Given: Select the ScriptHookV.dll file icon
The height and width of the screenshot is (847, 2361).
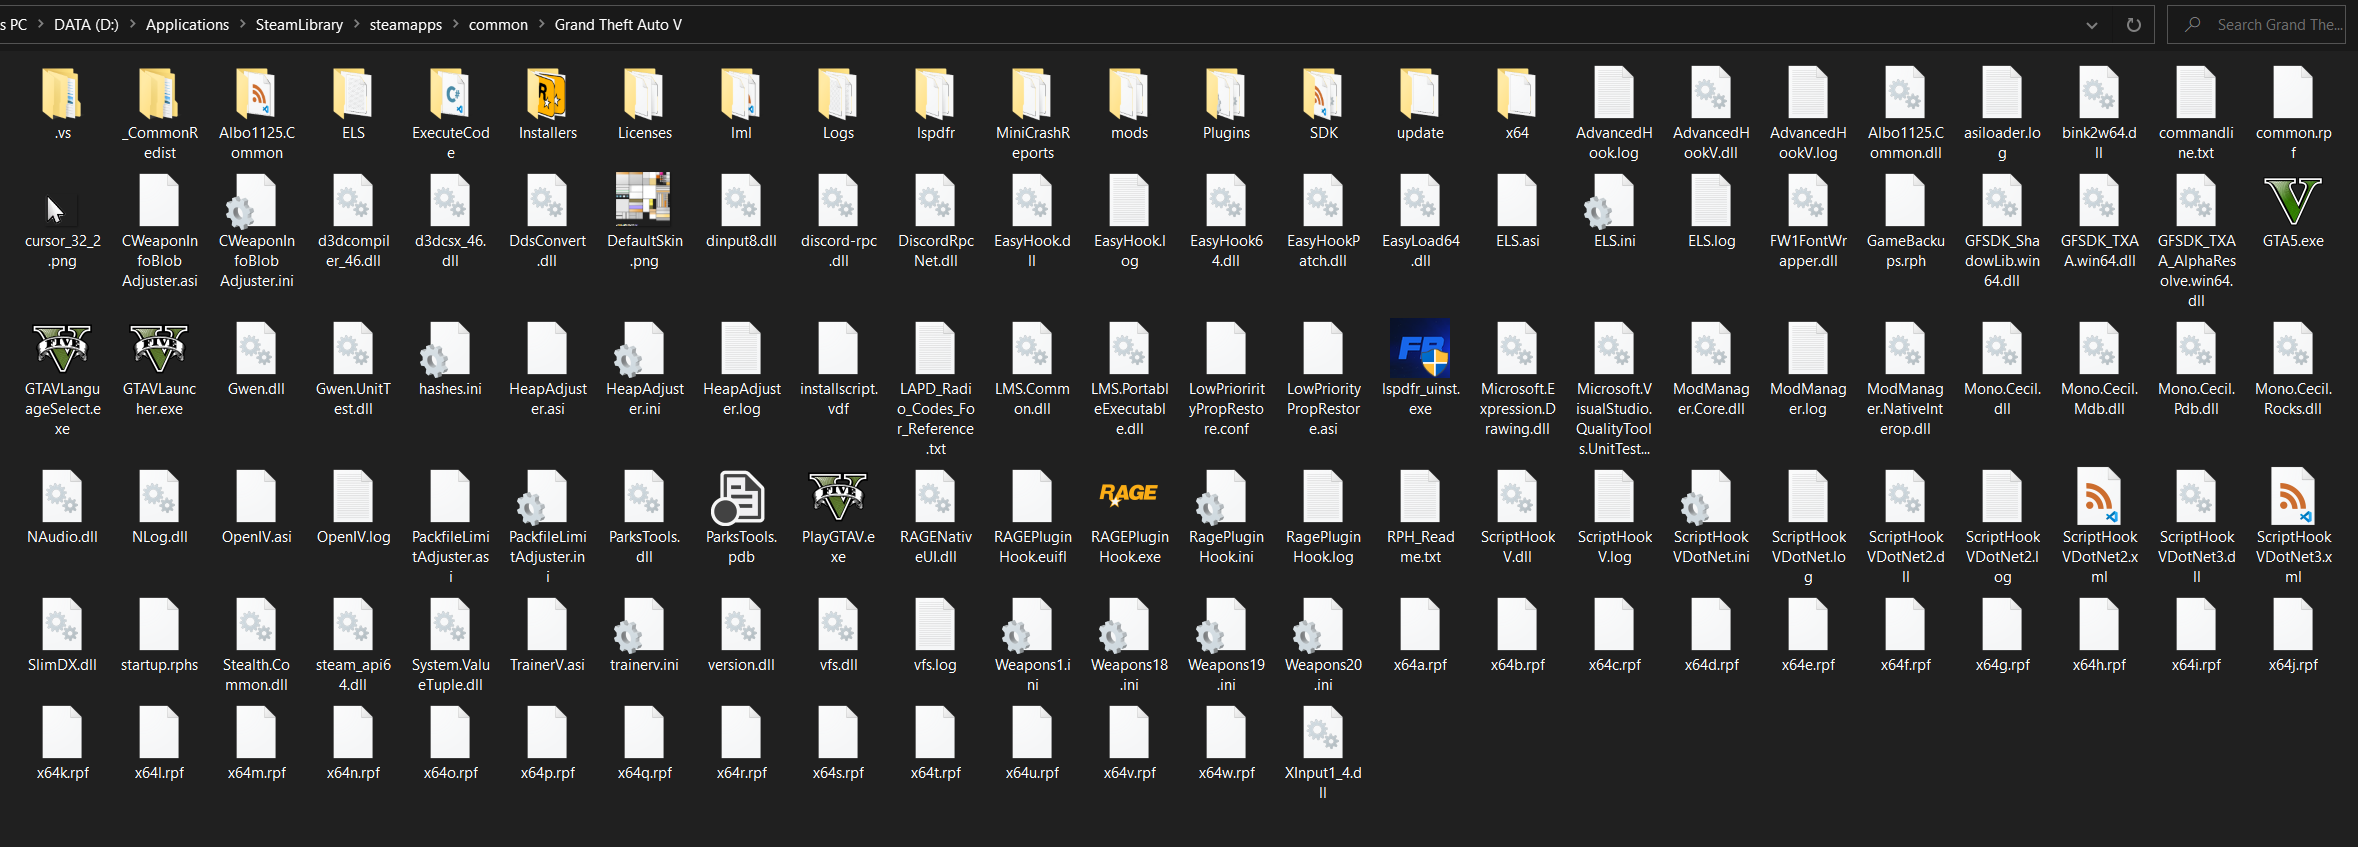Looking at the screenshot, I should (x=1517, y=497).
